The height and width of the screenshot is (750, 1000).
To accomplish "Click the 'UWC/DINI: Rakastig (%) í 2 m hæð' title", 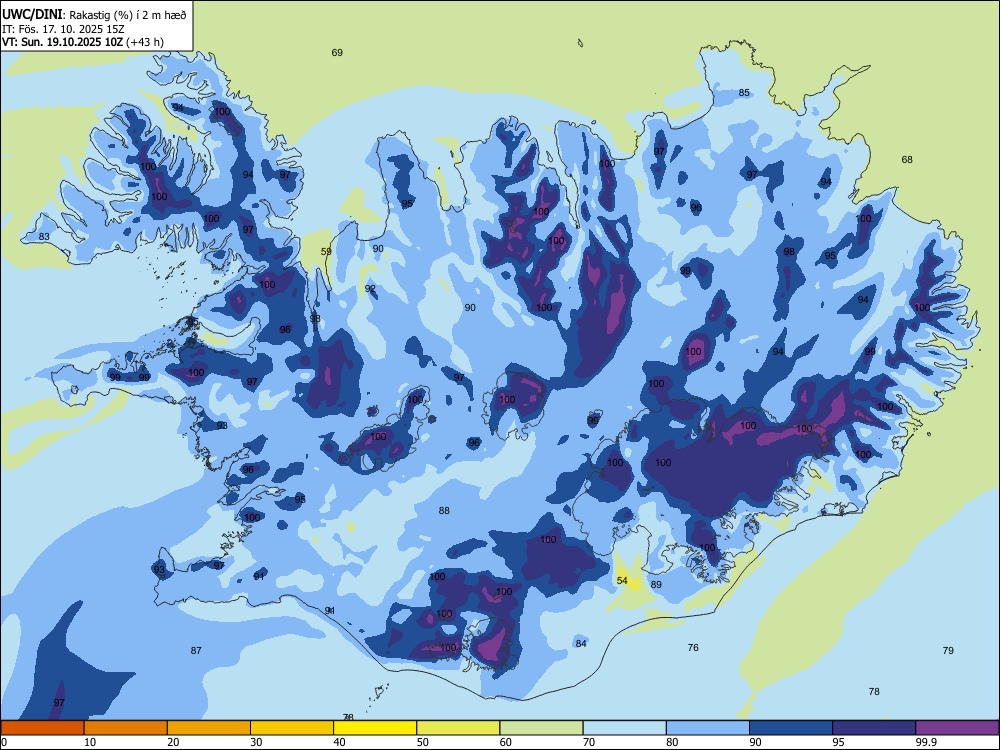I will (x=94, y=15).
